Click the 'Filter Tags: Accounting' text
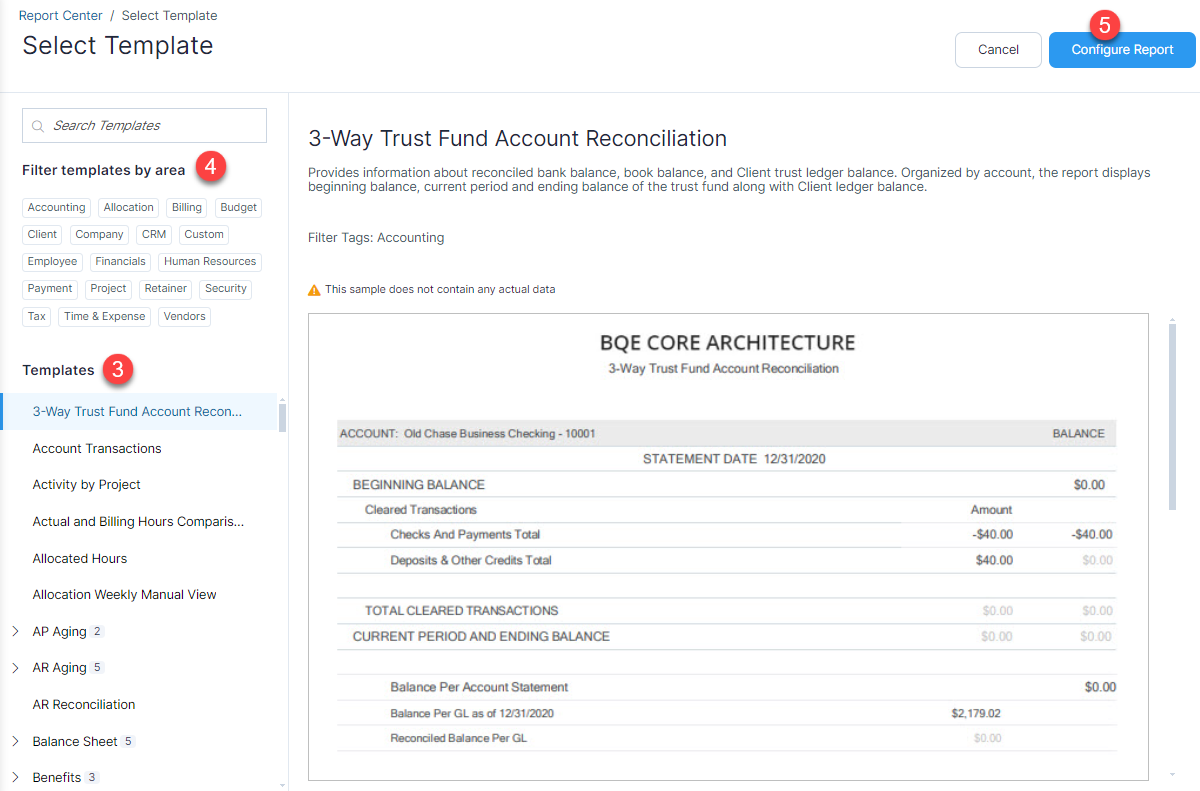 376,238
